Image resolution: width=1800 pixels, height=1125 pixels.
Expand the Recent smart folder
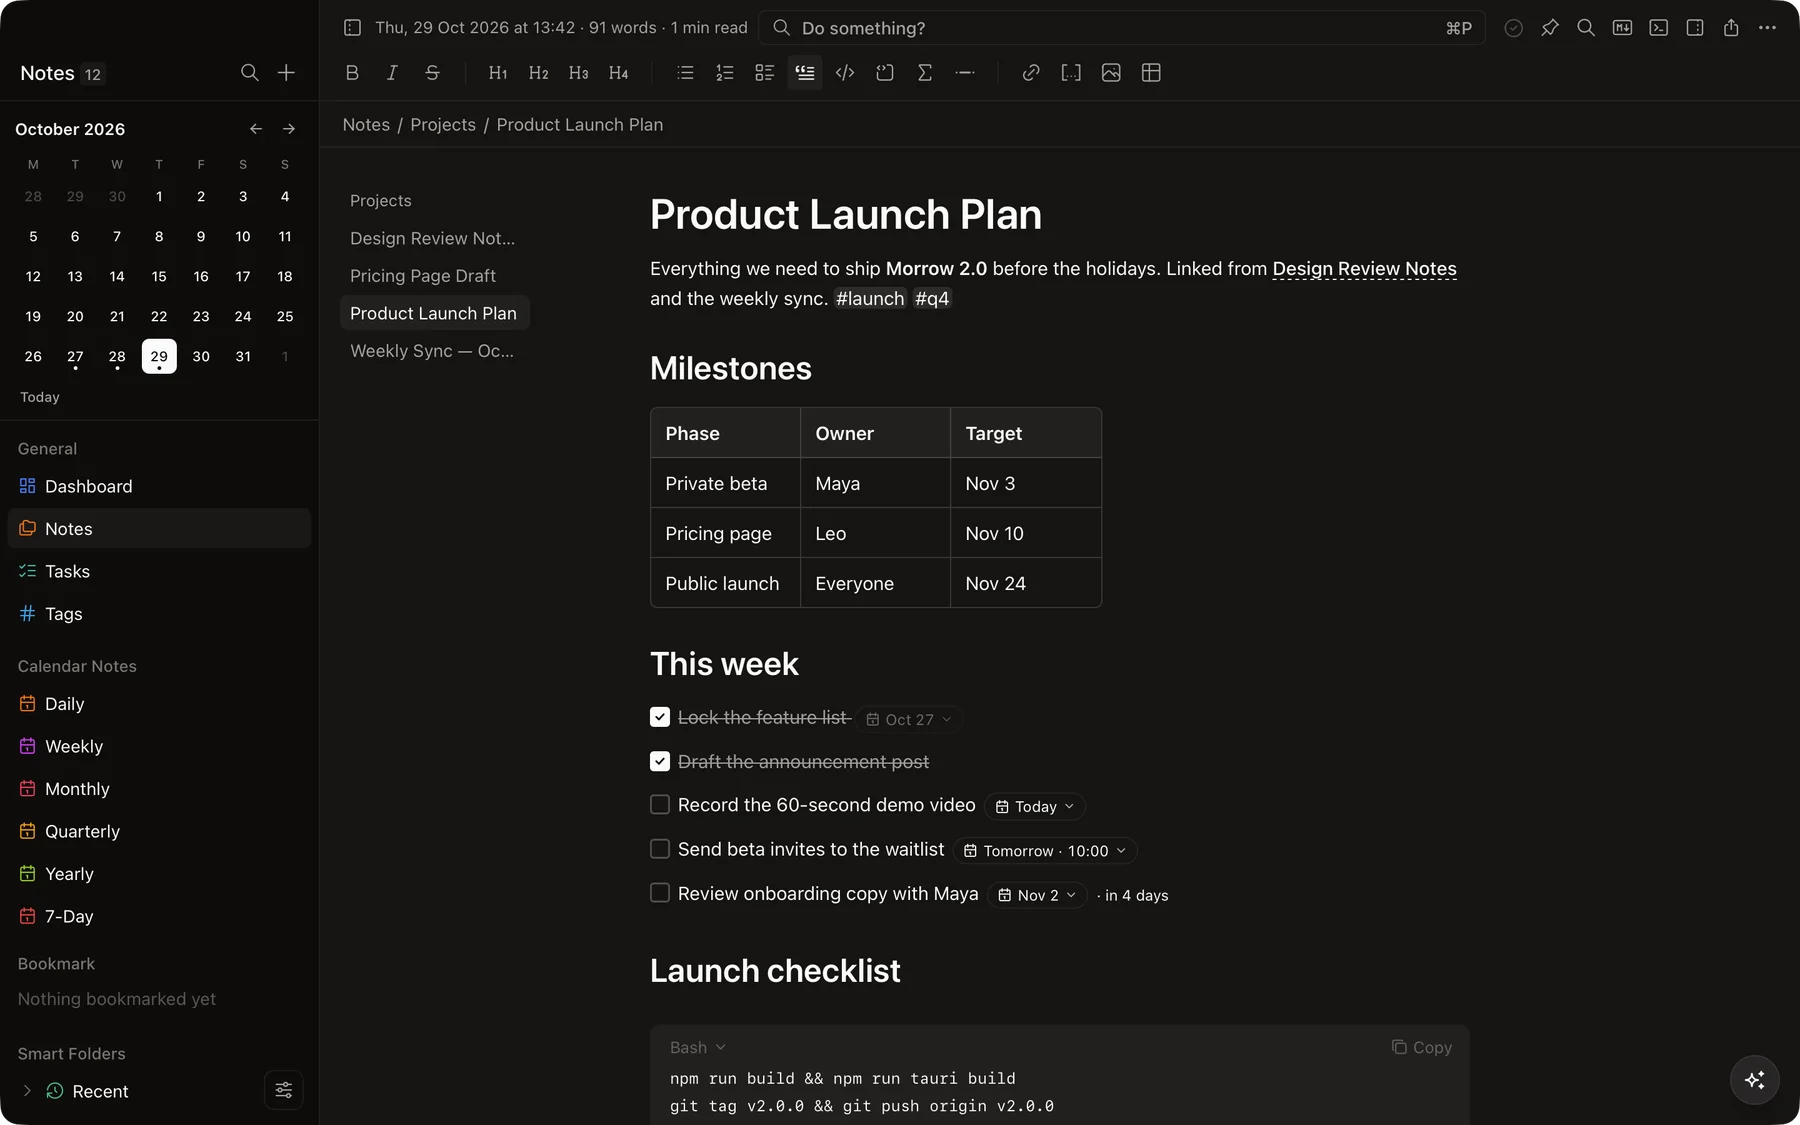[x=27, y=1091]
